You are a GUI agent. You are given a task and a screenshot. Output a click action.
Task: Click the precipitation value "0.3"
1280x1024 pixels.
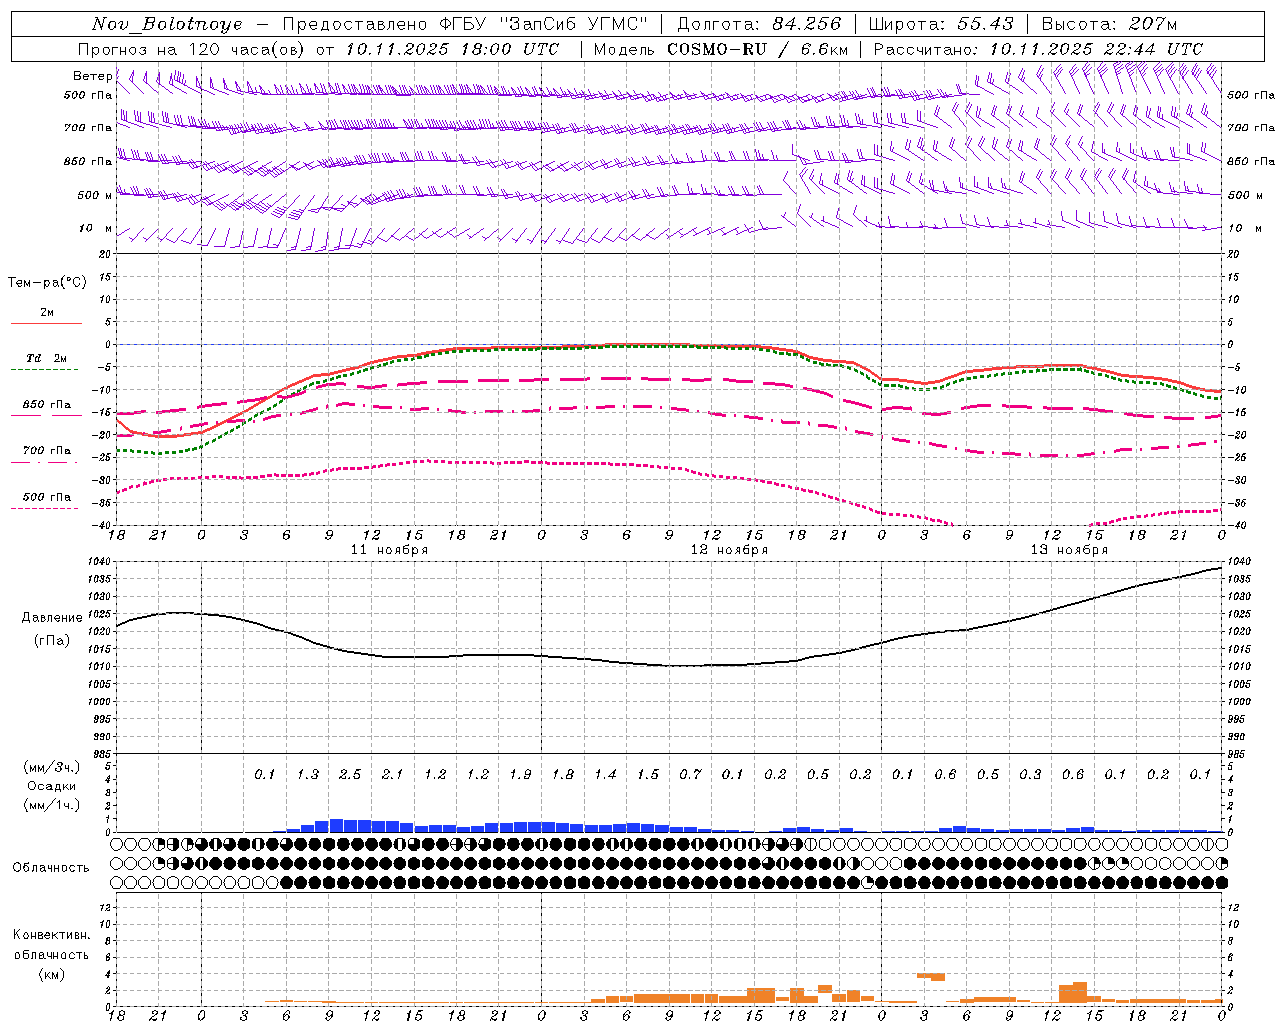[x=1030, y=775]
